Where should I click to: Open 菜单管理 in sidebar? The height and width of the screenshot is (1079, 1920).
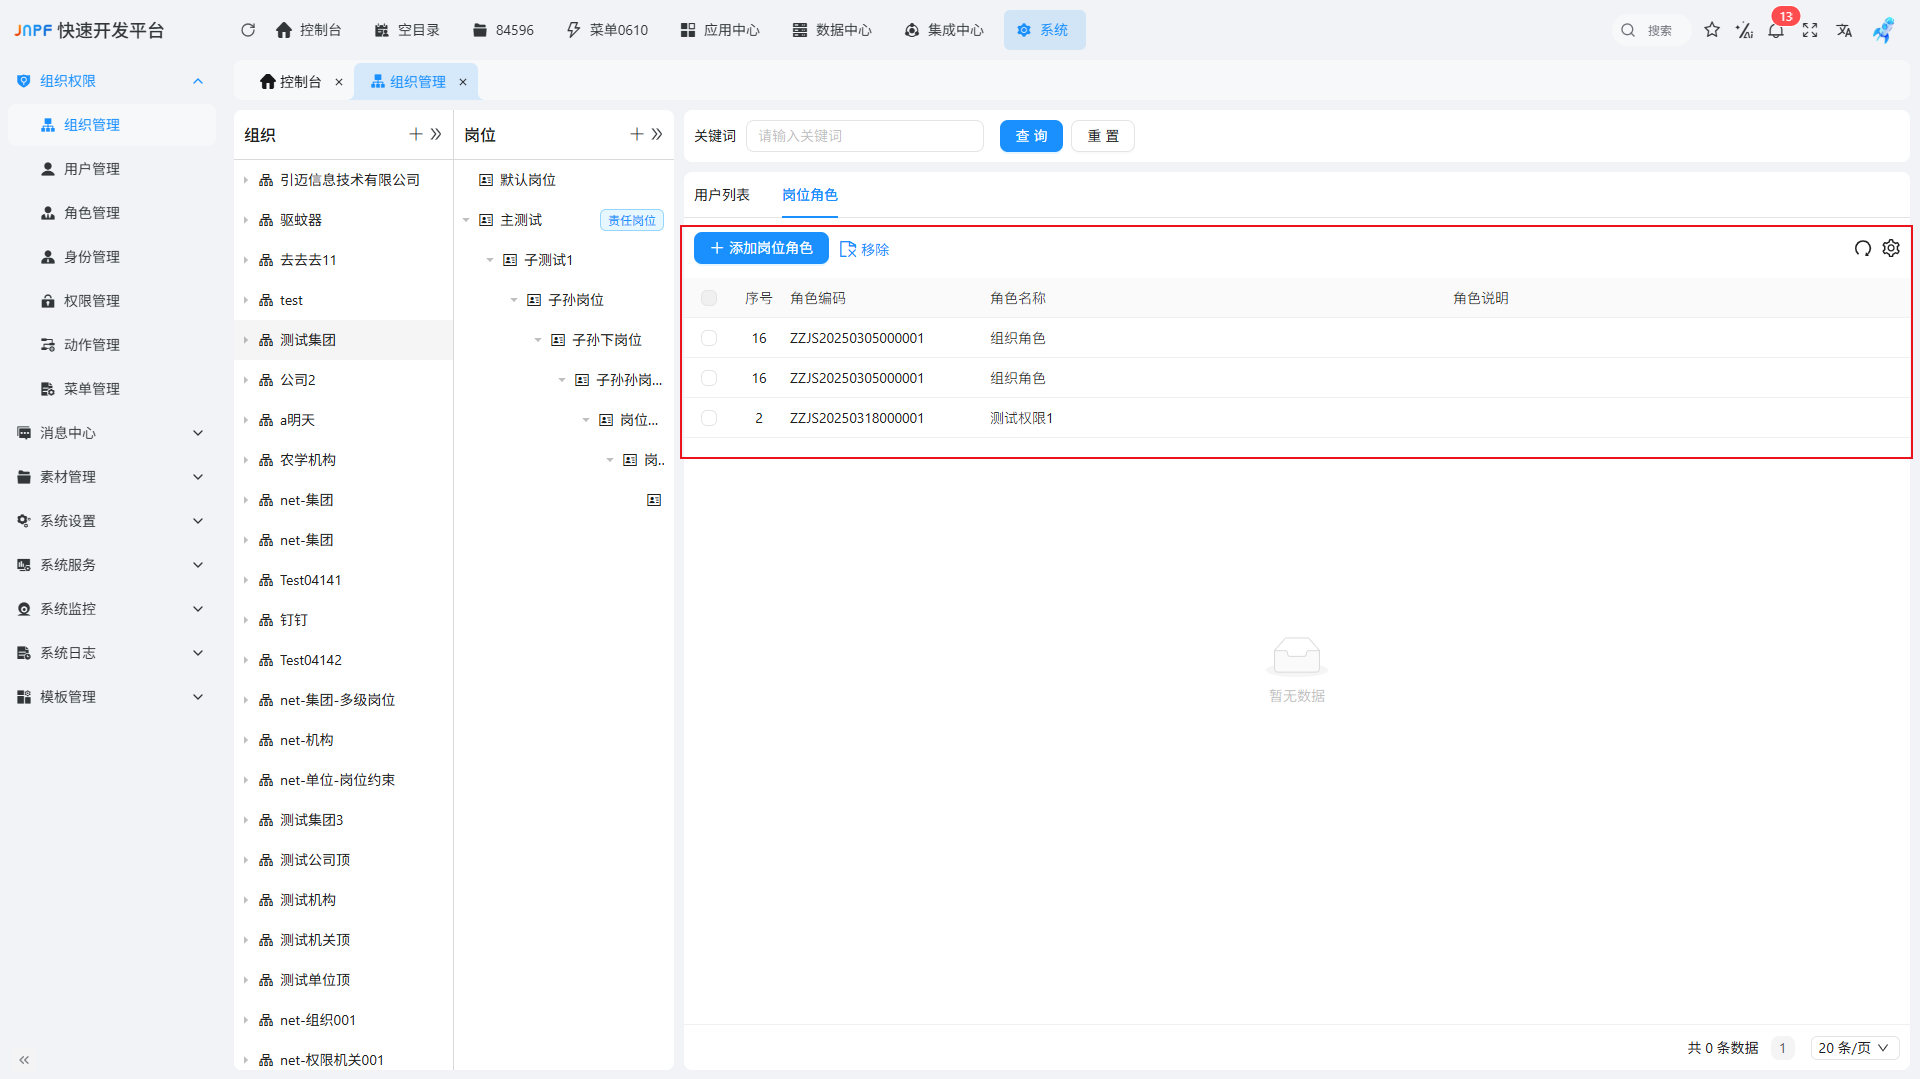point(112,389)
